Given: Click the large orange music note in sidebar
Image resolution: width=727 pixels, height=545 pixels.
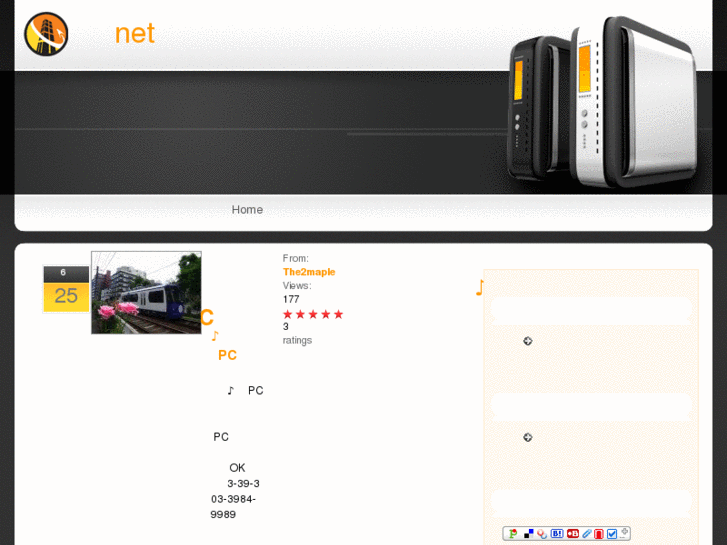Looking at the screenshot, I should tap(480, 288).
